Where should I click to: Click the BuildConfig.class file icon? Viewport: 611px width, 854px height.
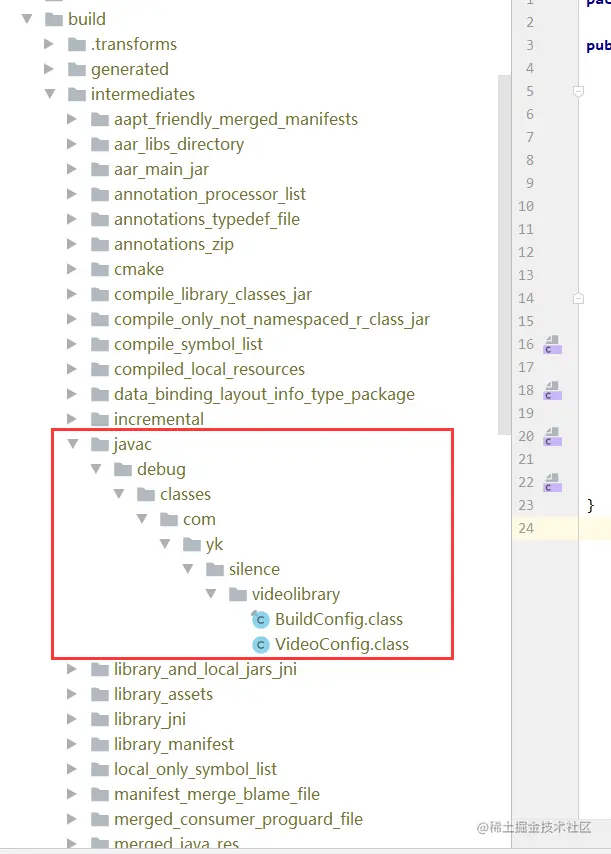(x=260, y=619)
